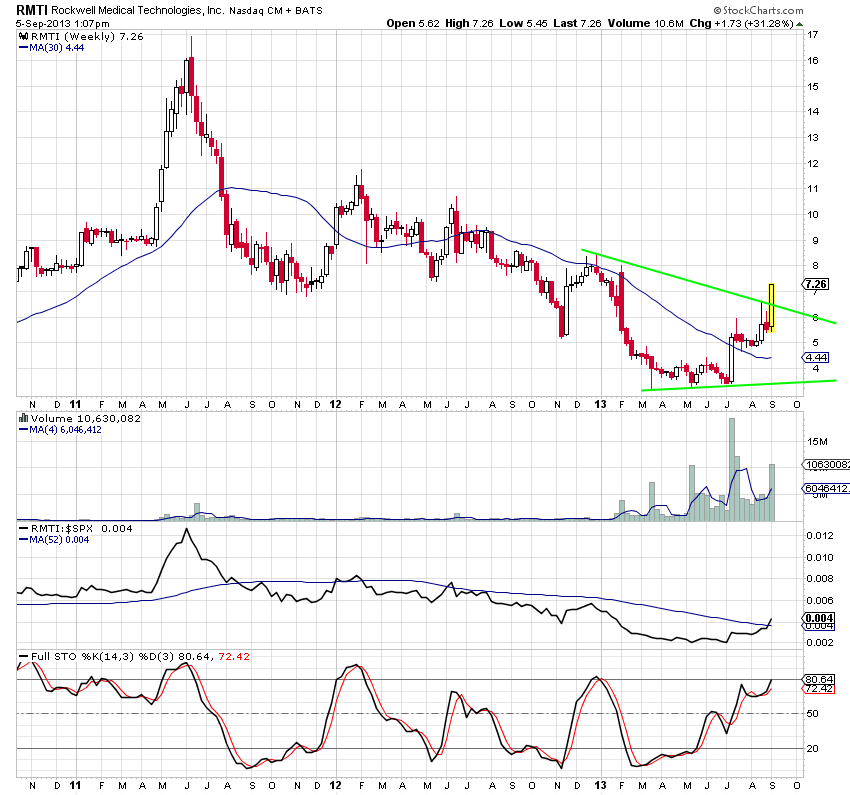Click the 12 year label below price chart
This screenshot has width=850, height=795.
coord(336,404)
